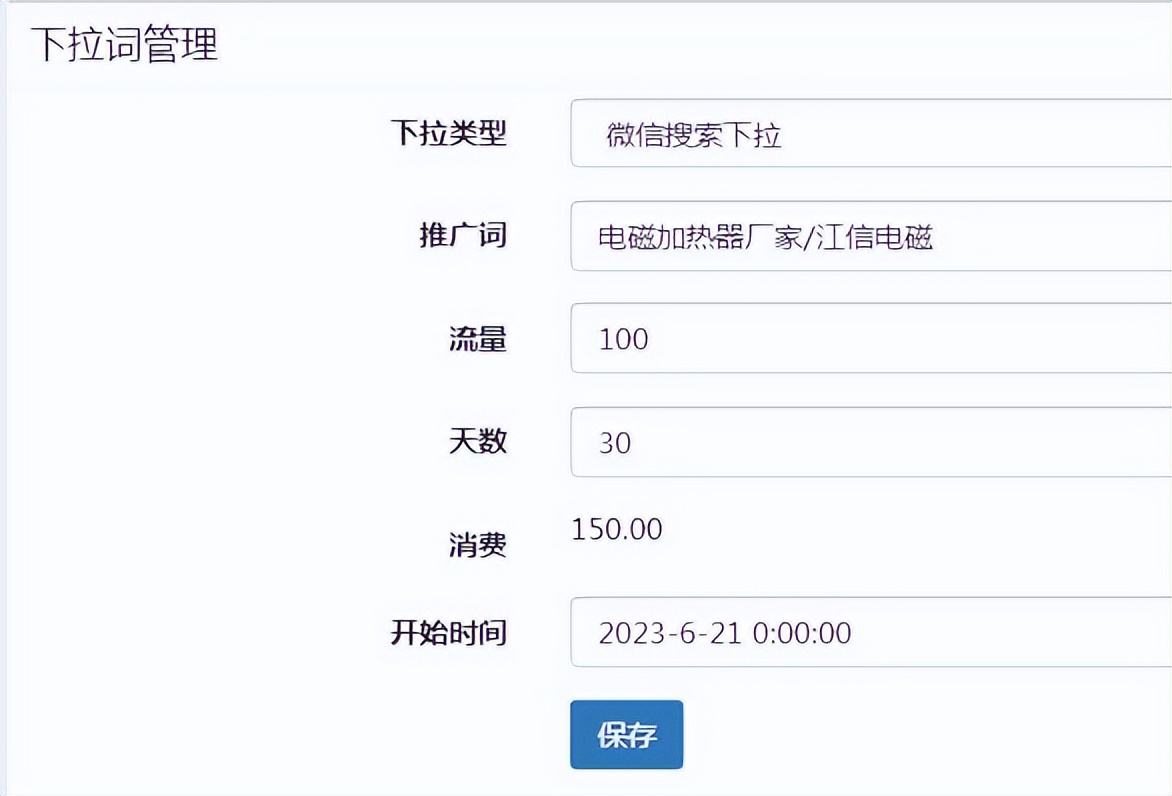Click the 下拉类型 field label

pyautogui.click(x=450, y=133)
